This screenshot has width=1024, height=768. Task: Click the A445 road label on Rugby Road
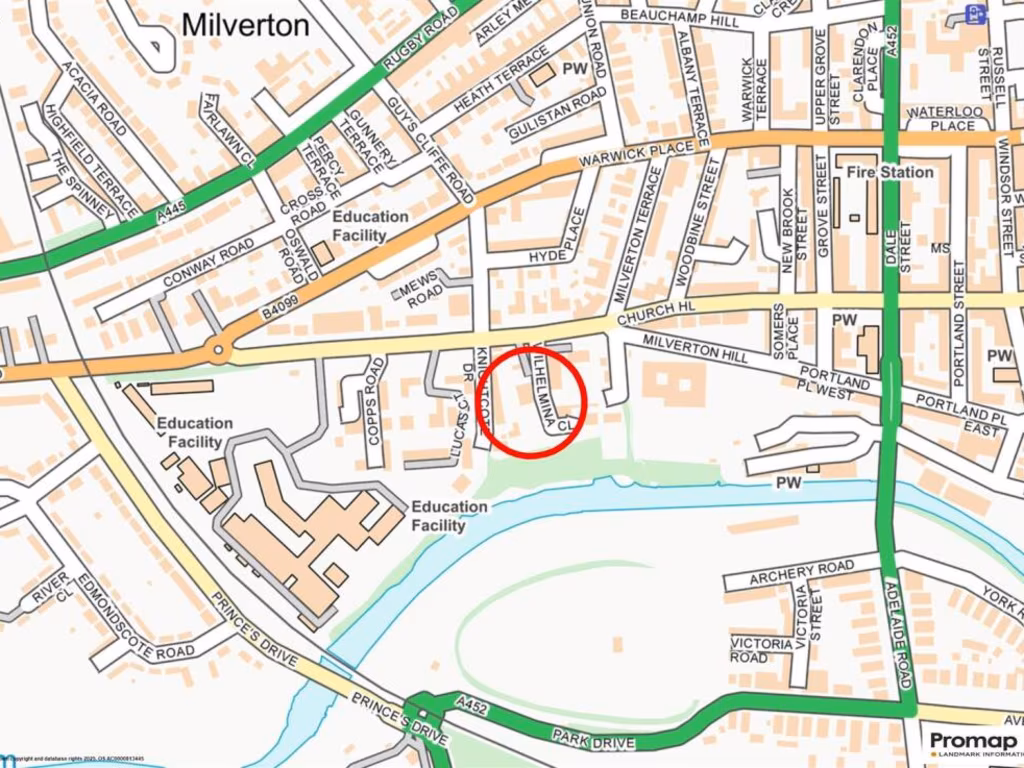(x=172, y=214)
